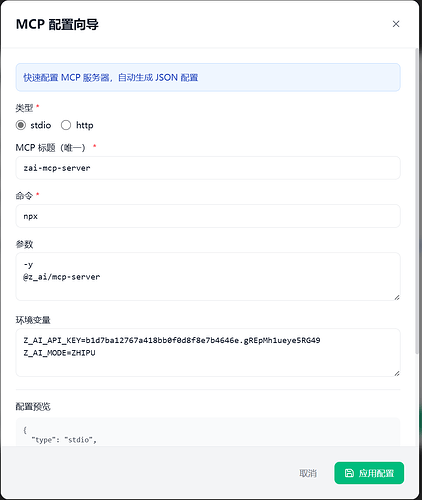Viewport: 422px width, 500px height.
Task: Click the save icon in 应用配置 button
Action: 349,473
